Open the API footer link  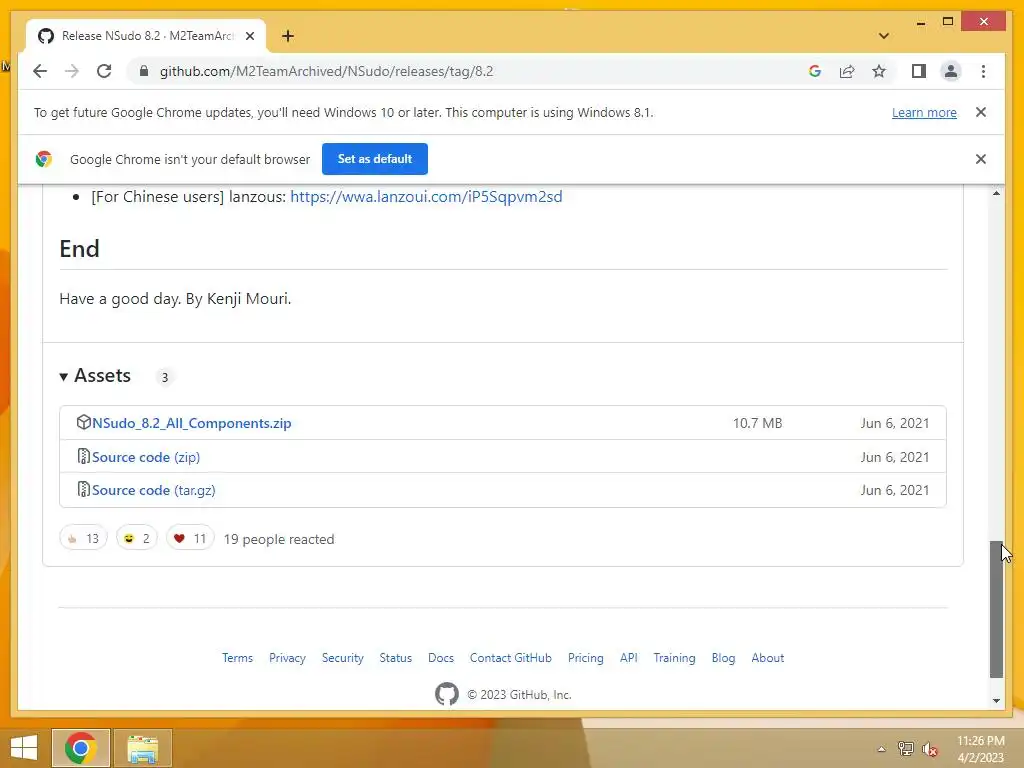tap(628, 658)
